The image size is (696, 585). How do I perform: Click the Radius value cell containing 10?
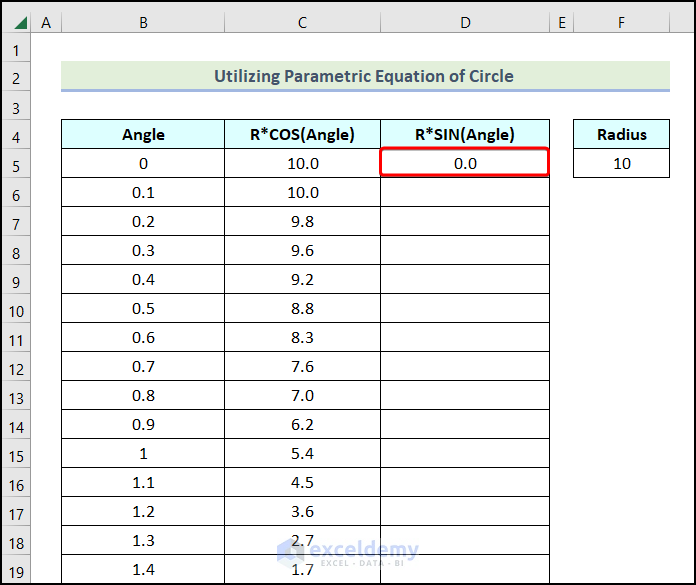(621, 163)
